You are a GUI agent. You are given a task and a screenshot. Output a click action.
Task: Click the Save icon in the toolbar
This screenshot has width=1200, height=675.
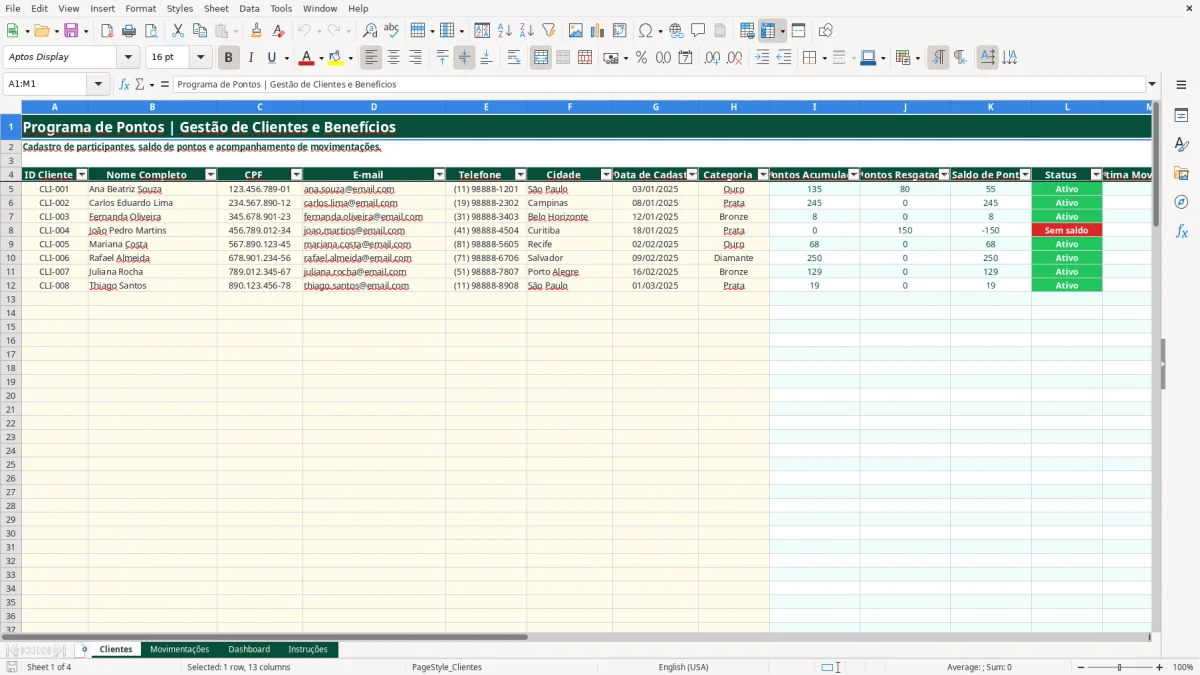pyautogui.click(x=70, y=31)
